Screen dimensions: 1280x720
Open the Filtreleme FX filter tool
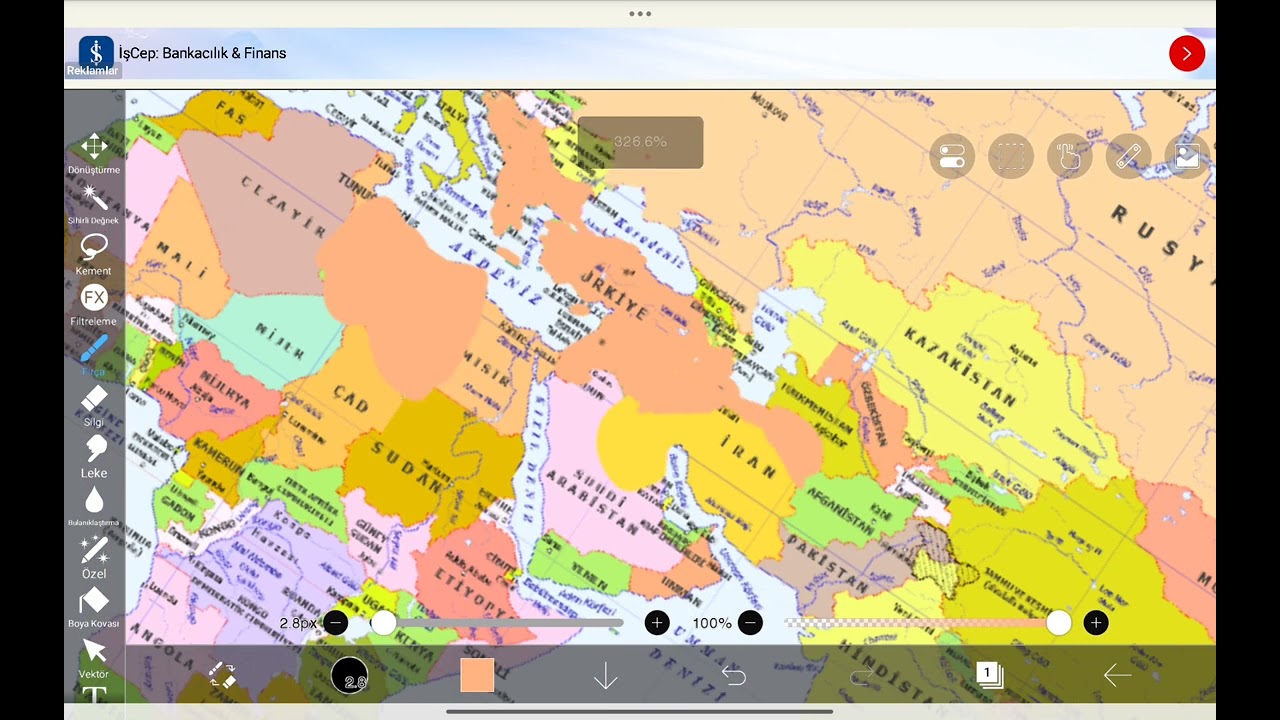pos(94,304)
